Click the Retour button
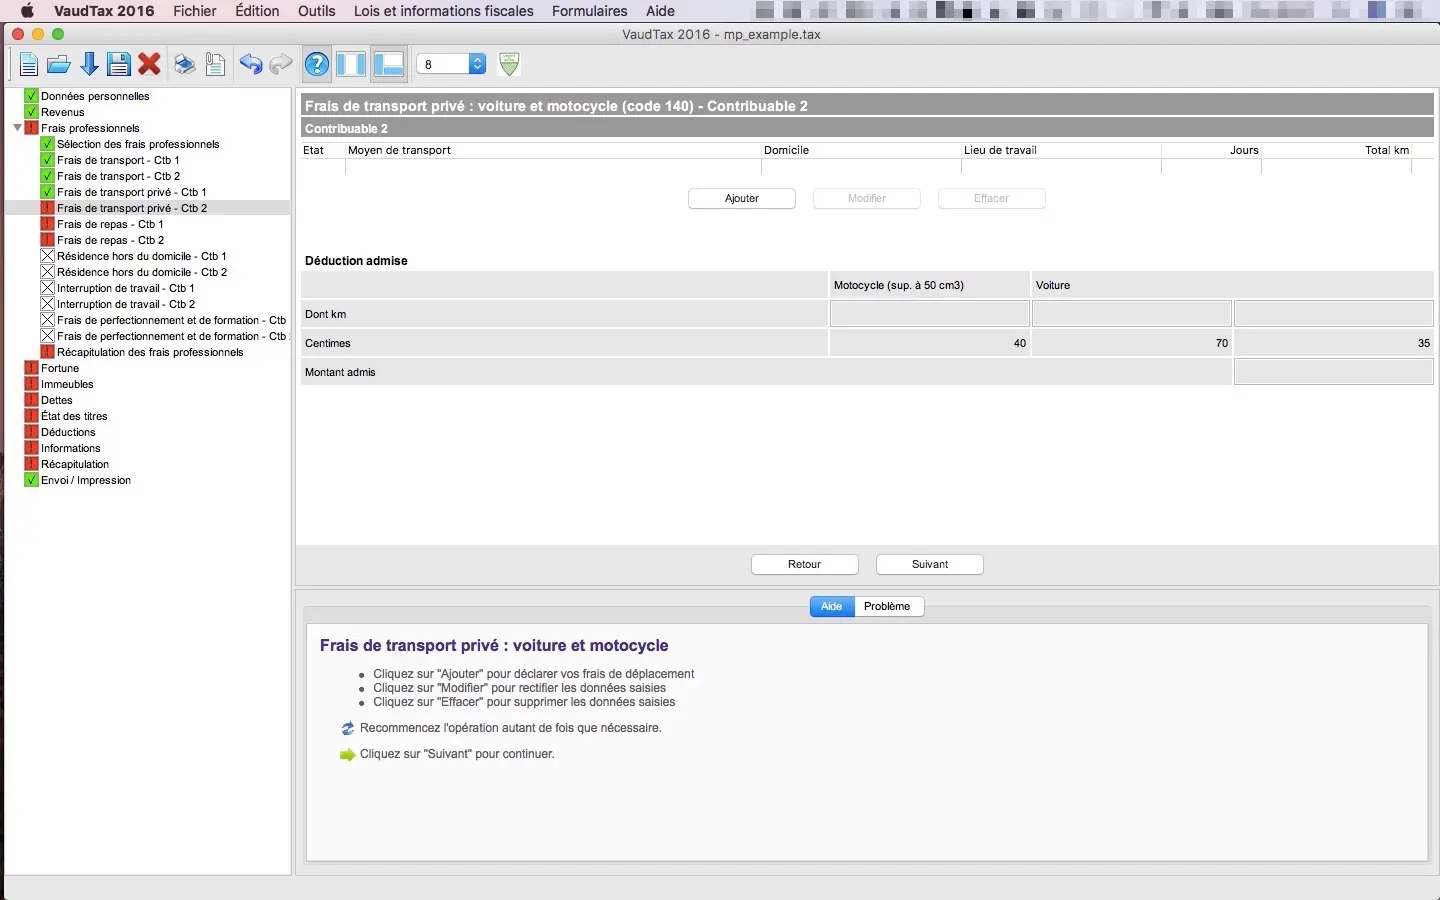The width and height of the screenshot is (1440, 900). tap(805, 564)
